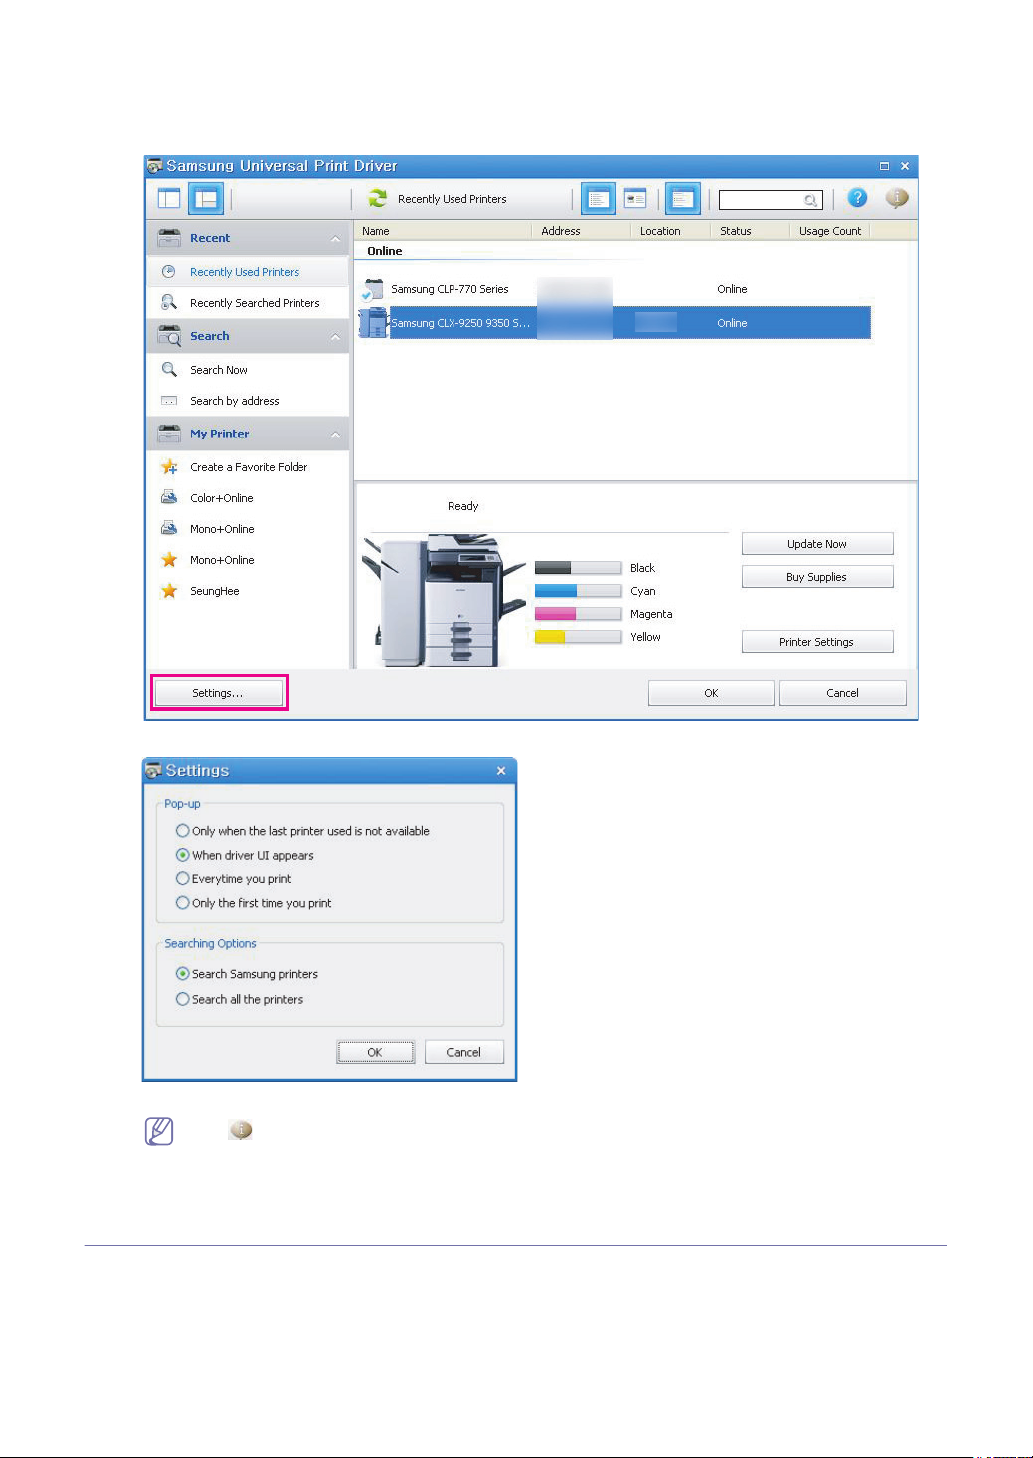The width and height of the screenshot is (1033, 1458).
Task: Select 'Everytime you print' radio option
Action: pos(183,879)
